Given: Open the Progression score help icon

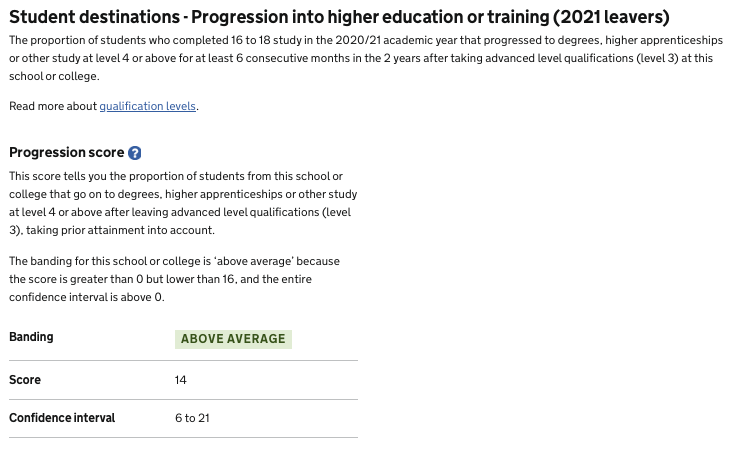Looking at the screenshot, I should [x=135, y=153].
